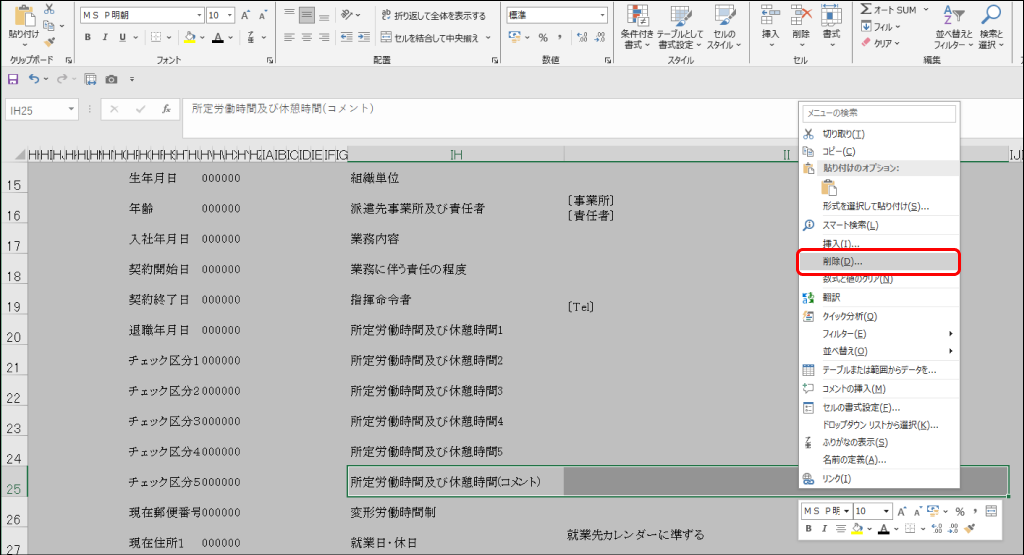Image resolution: width=1024 pixels, height=555 pixels.
Task: Select セルの書式設定(F)... in the context menu
Action: [x=879, y=407]
